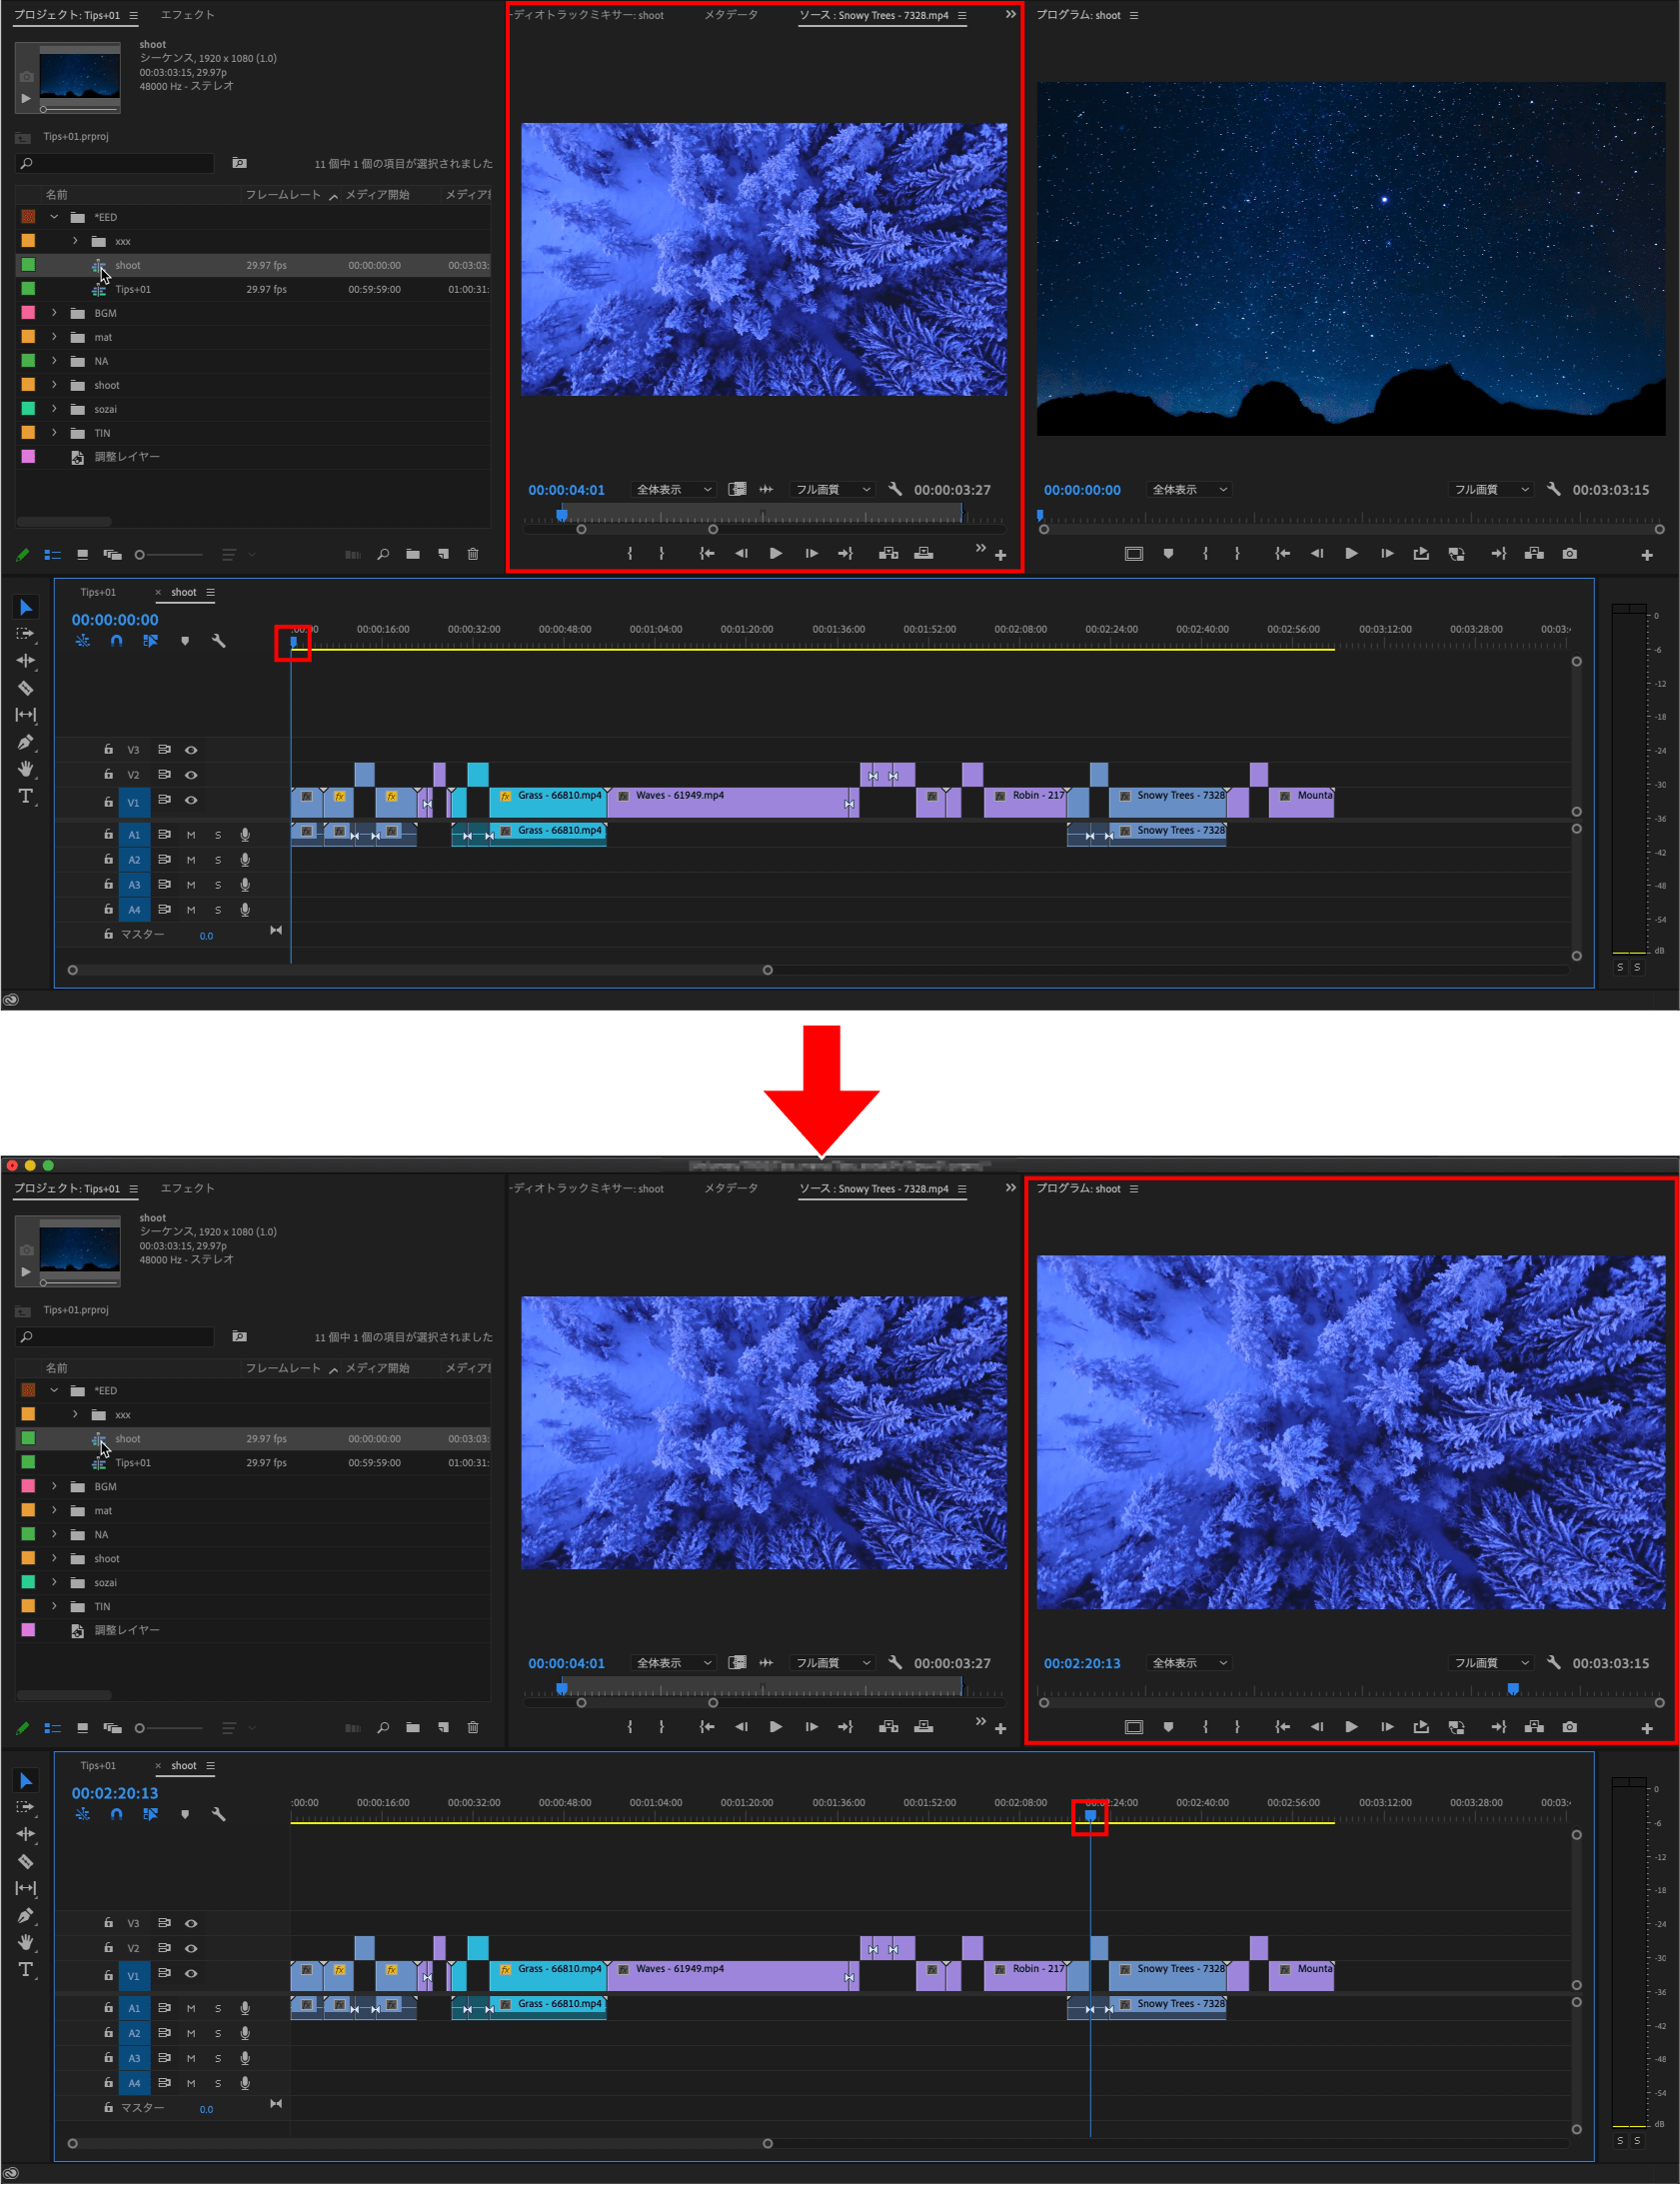Open timeline wrench settings, upper screenshot

coord(218,641)
